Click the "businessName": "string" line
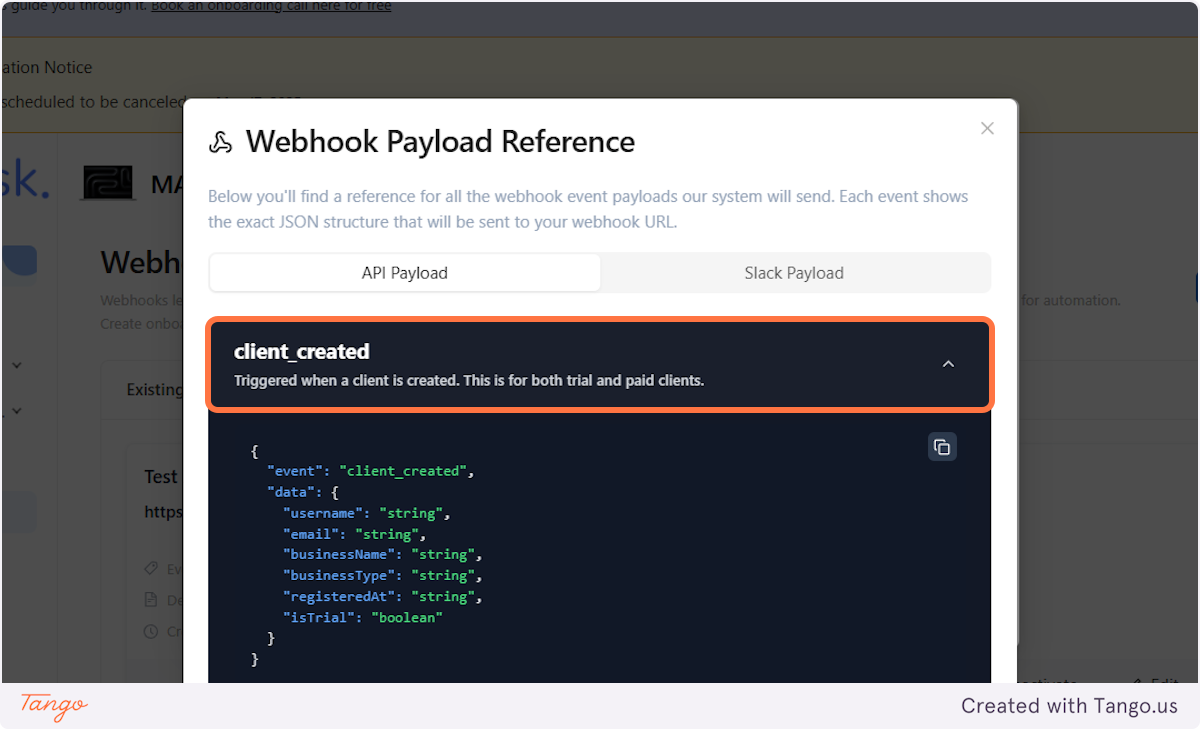The width and height of the screenshot is (1200, 729). pyautogui.click(x=383, y=554)
